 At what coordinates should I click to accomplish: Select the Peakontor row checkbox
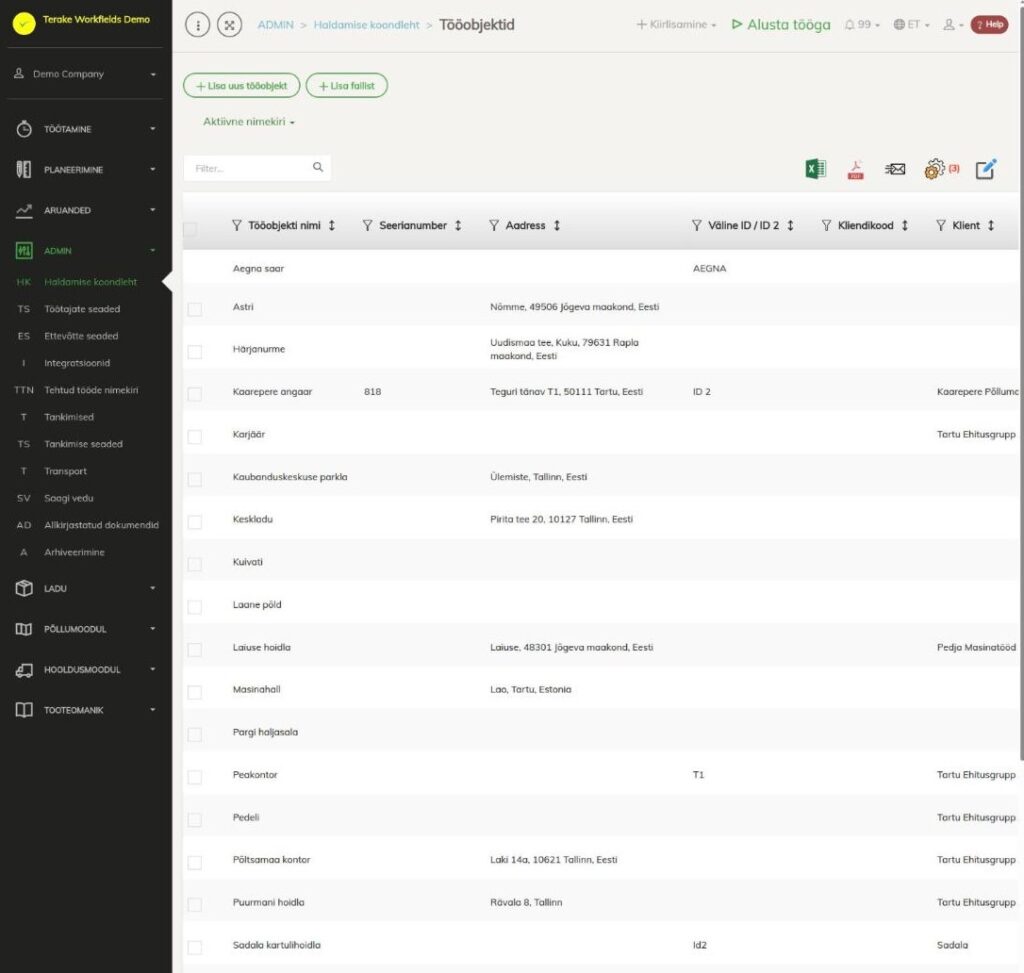pyautogui.click(x=195, y=777)
